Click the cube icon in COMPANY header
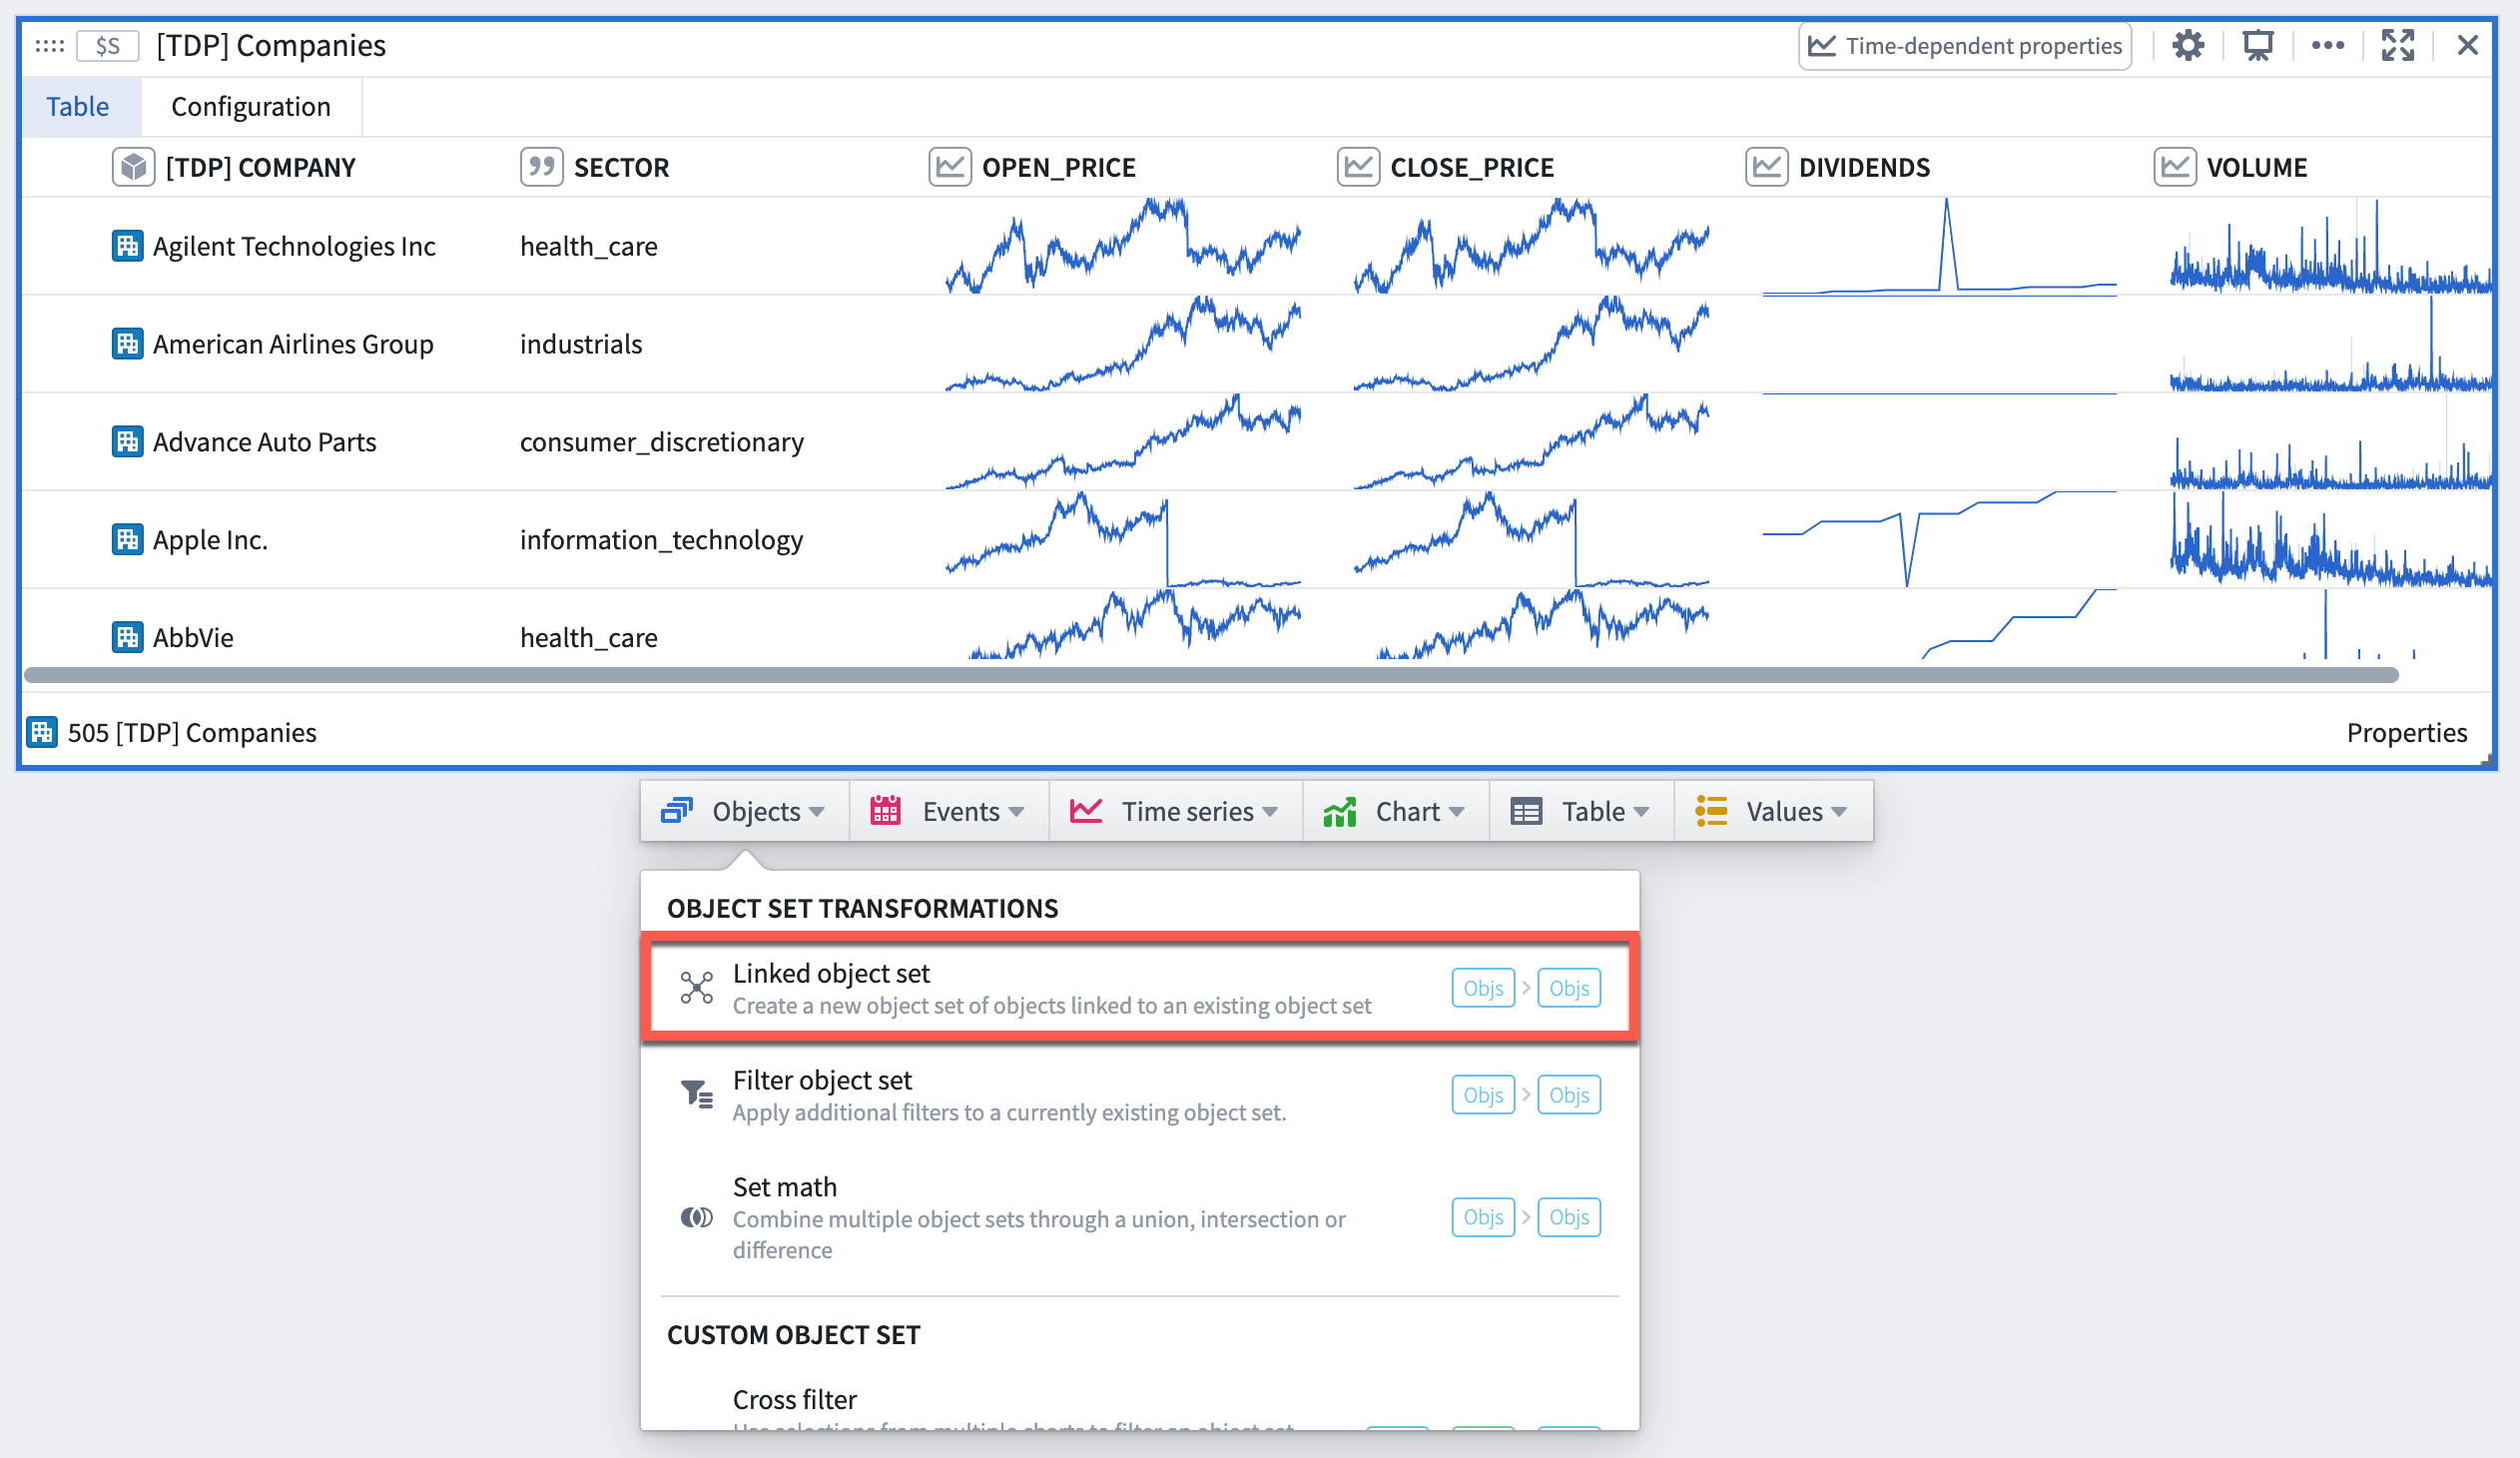This screenshot has height=1458, width=2520. (x=133, y=167)
